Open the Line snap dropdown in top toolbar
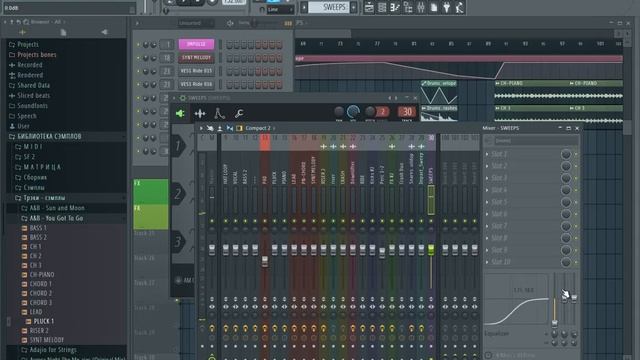Image resolution: width=640 pixels, height=360 pixels. pyautogui.click(x=280, y=9)
